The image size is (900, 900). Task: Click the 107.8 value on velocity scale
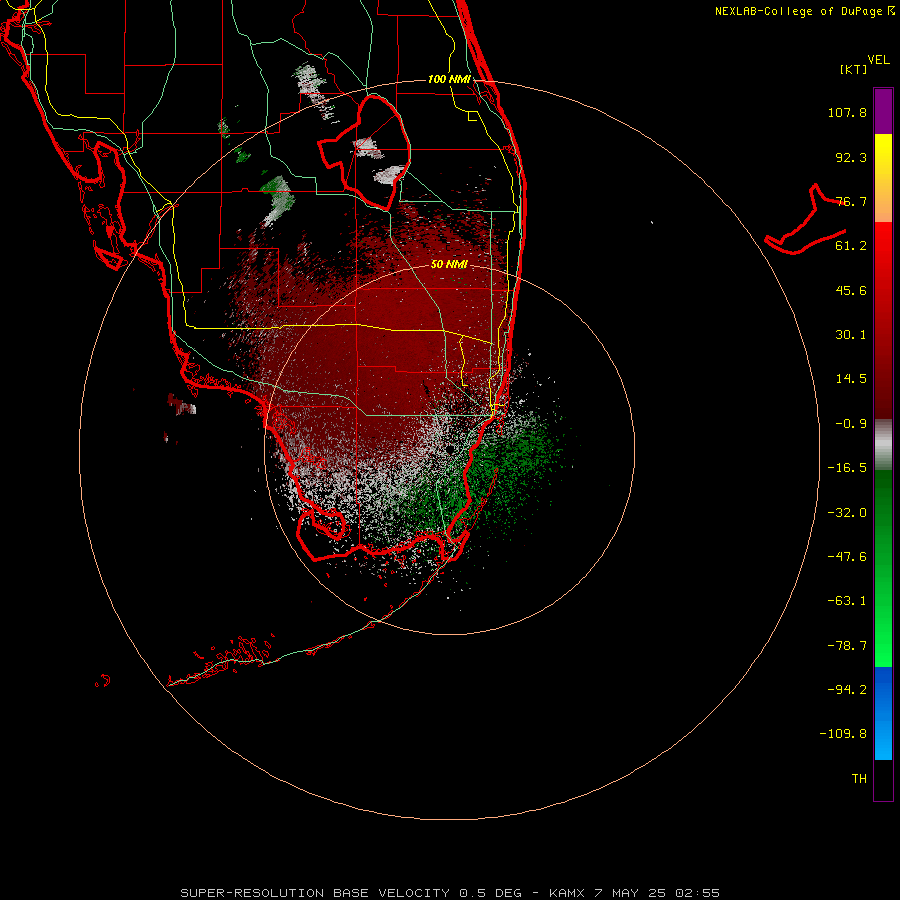(847, 112)
